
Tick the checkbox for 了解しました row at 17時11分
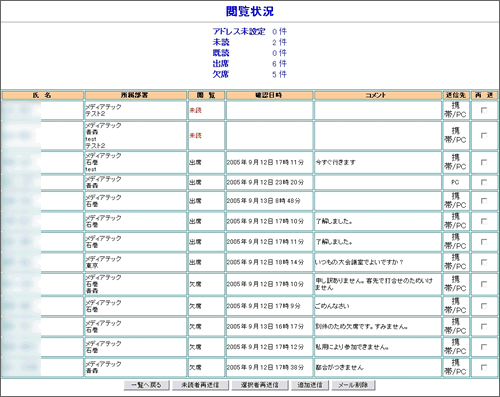(x=484, y=242)
